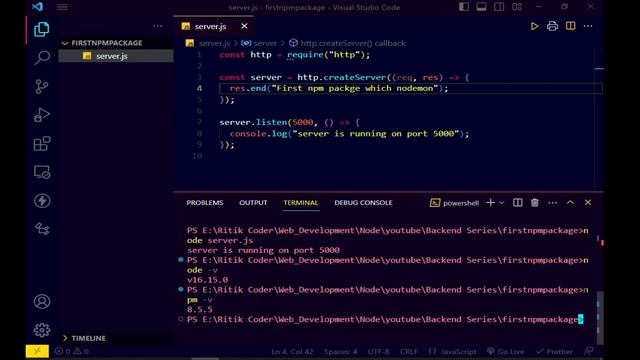Run the code with play button

click(x=534, y=26)
